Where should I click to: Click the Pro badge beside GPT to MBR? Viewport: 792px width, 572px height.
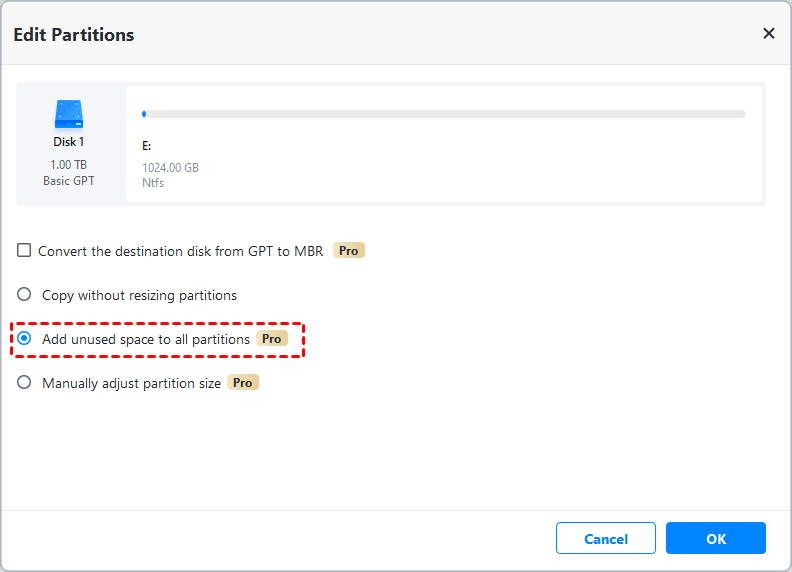[x=348, y=251]
